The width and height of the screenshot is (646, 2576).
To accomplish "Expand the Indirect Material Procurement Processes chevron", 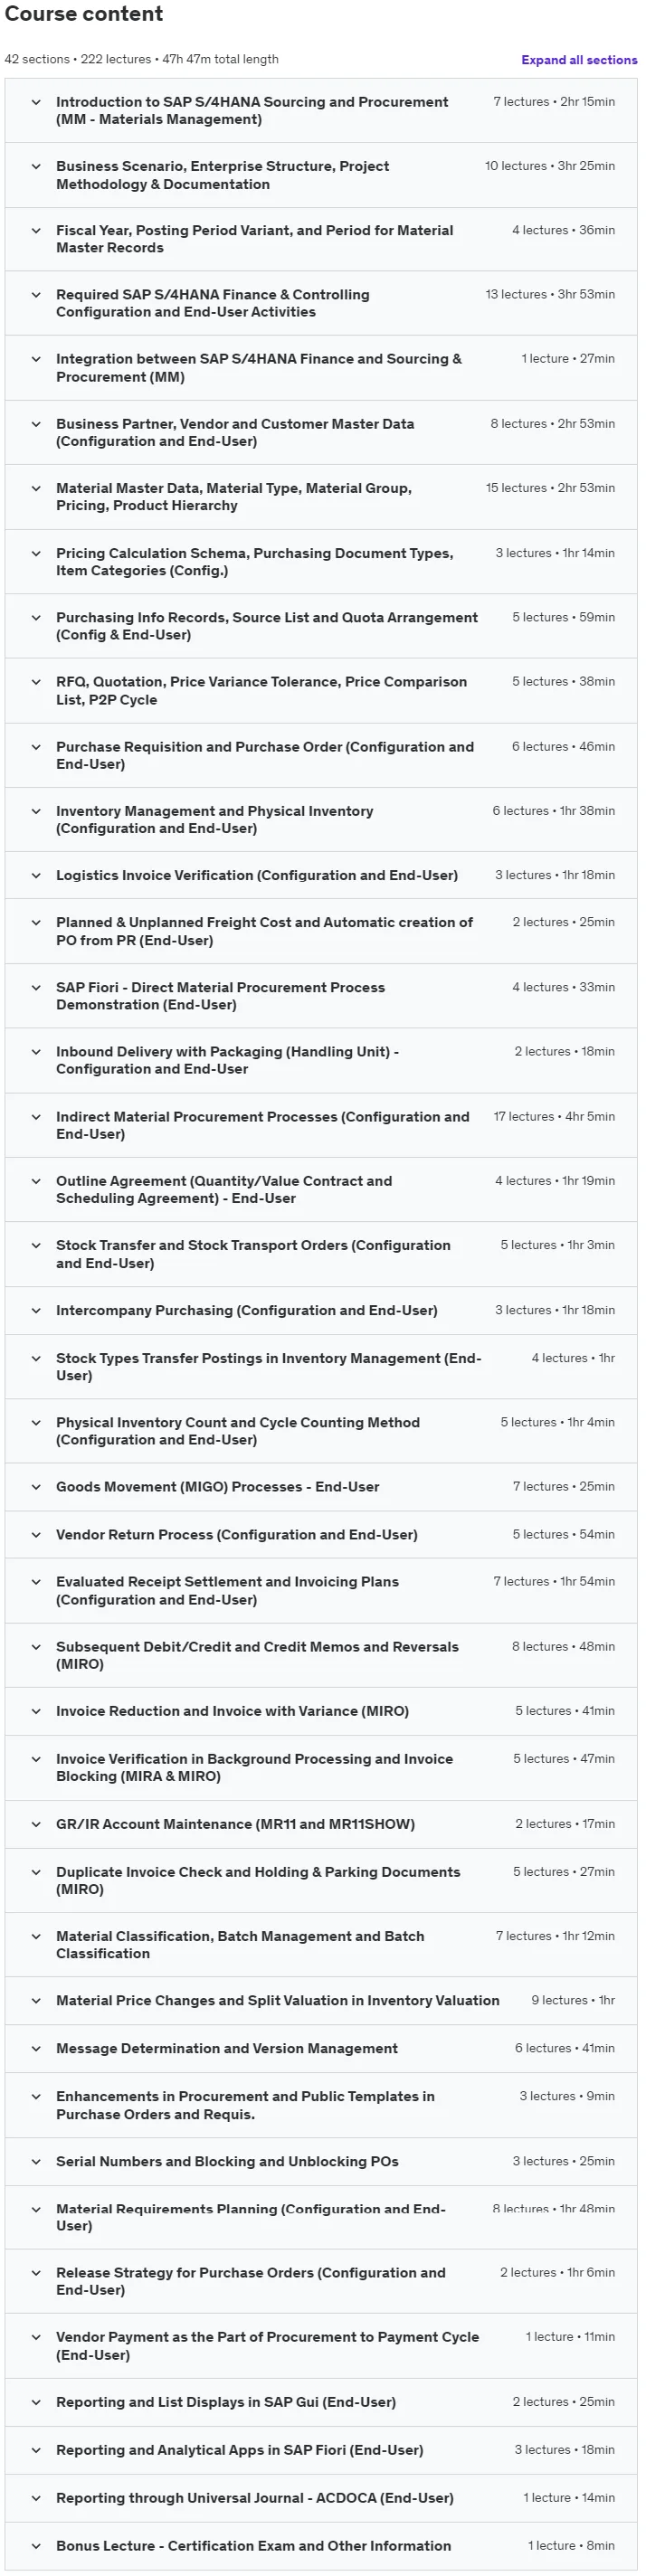I will tap(36, 1117).
